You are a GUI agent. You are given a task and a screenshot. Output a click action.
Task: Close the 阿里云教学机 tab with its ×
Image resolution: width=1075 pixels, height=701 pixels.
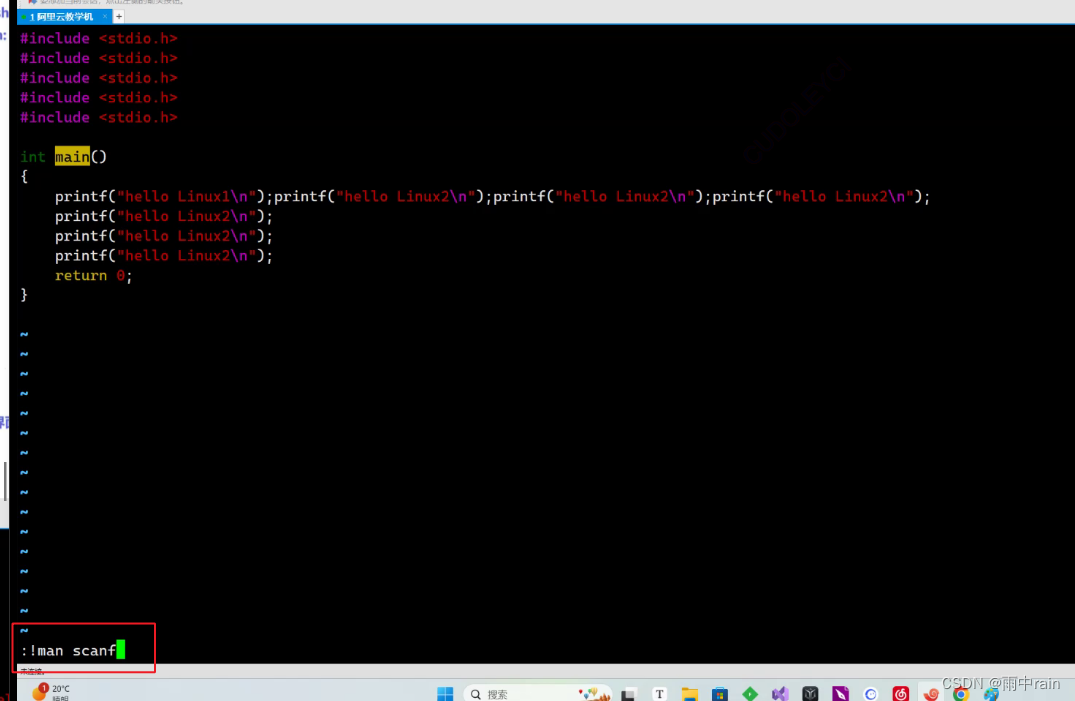pos(105,16)
